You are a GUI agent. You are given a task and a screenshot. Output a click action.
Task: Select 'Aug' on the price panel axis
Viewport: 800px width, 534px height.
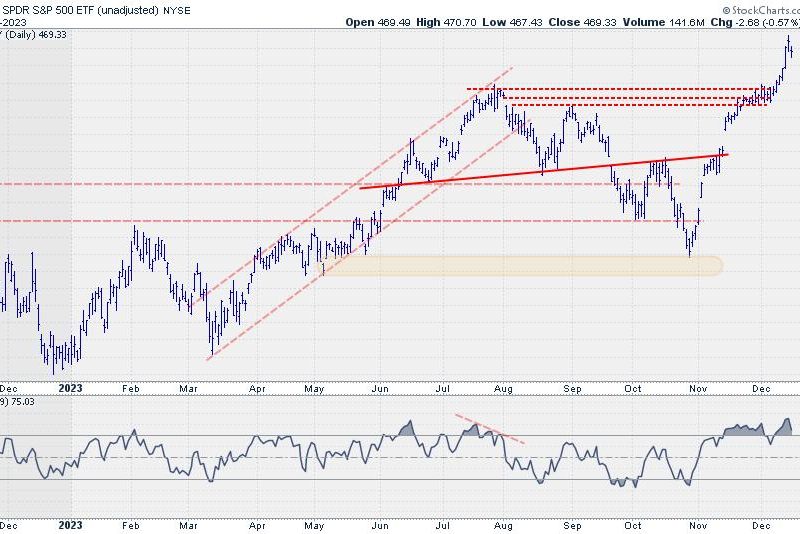click(x=503, y=389)
